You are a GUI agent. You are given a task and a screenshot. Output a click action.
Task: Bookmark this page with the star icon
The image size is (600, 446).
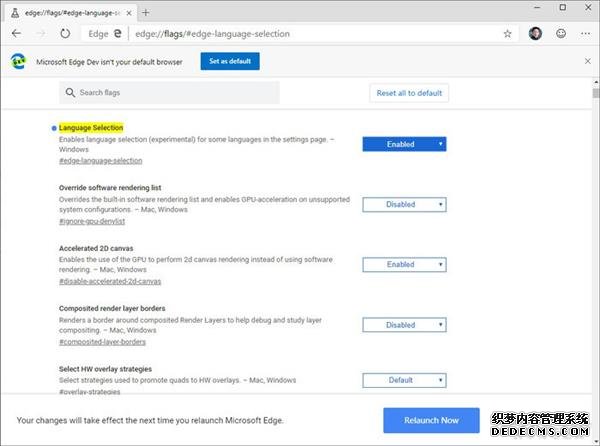pyautogui.click(x=507, y=34)
